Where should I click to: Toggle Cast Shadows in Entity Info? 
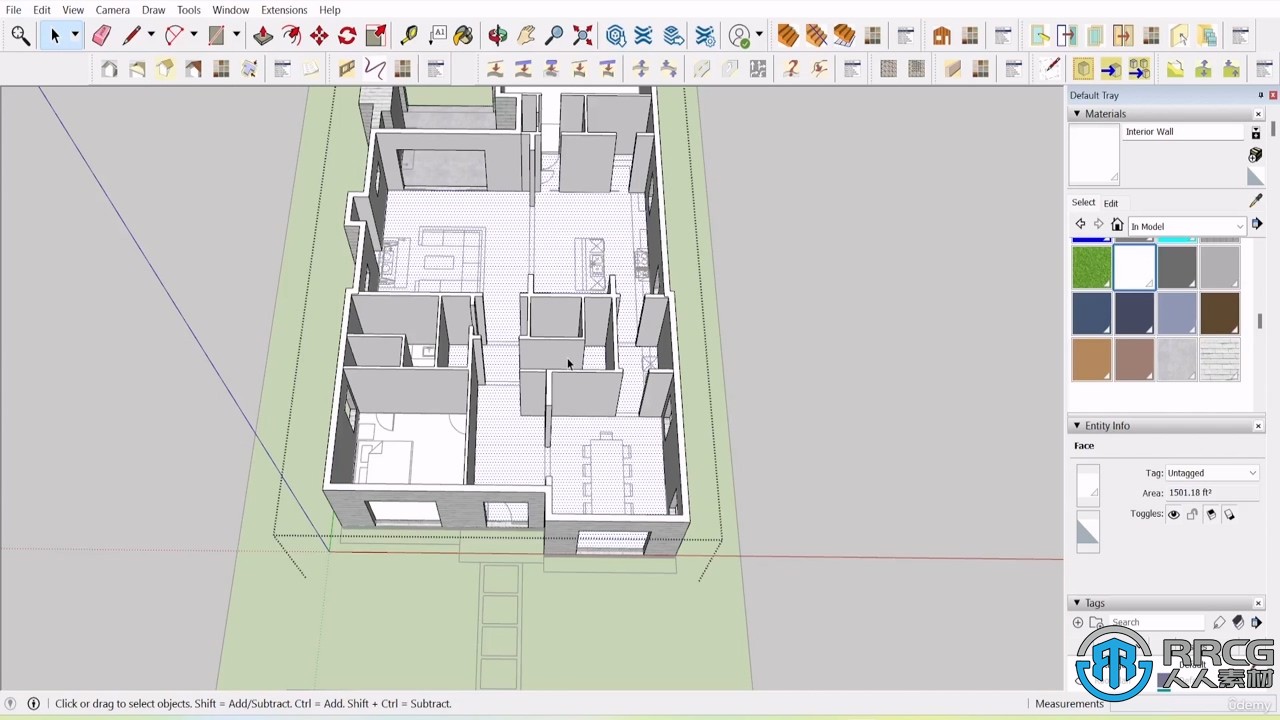(x=1229, y=515)
